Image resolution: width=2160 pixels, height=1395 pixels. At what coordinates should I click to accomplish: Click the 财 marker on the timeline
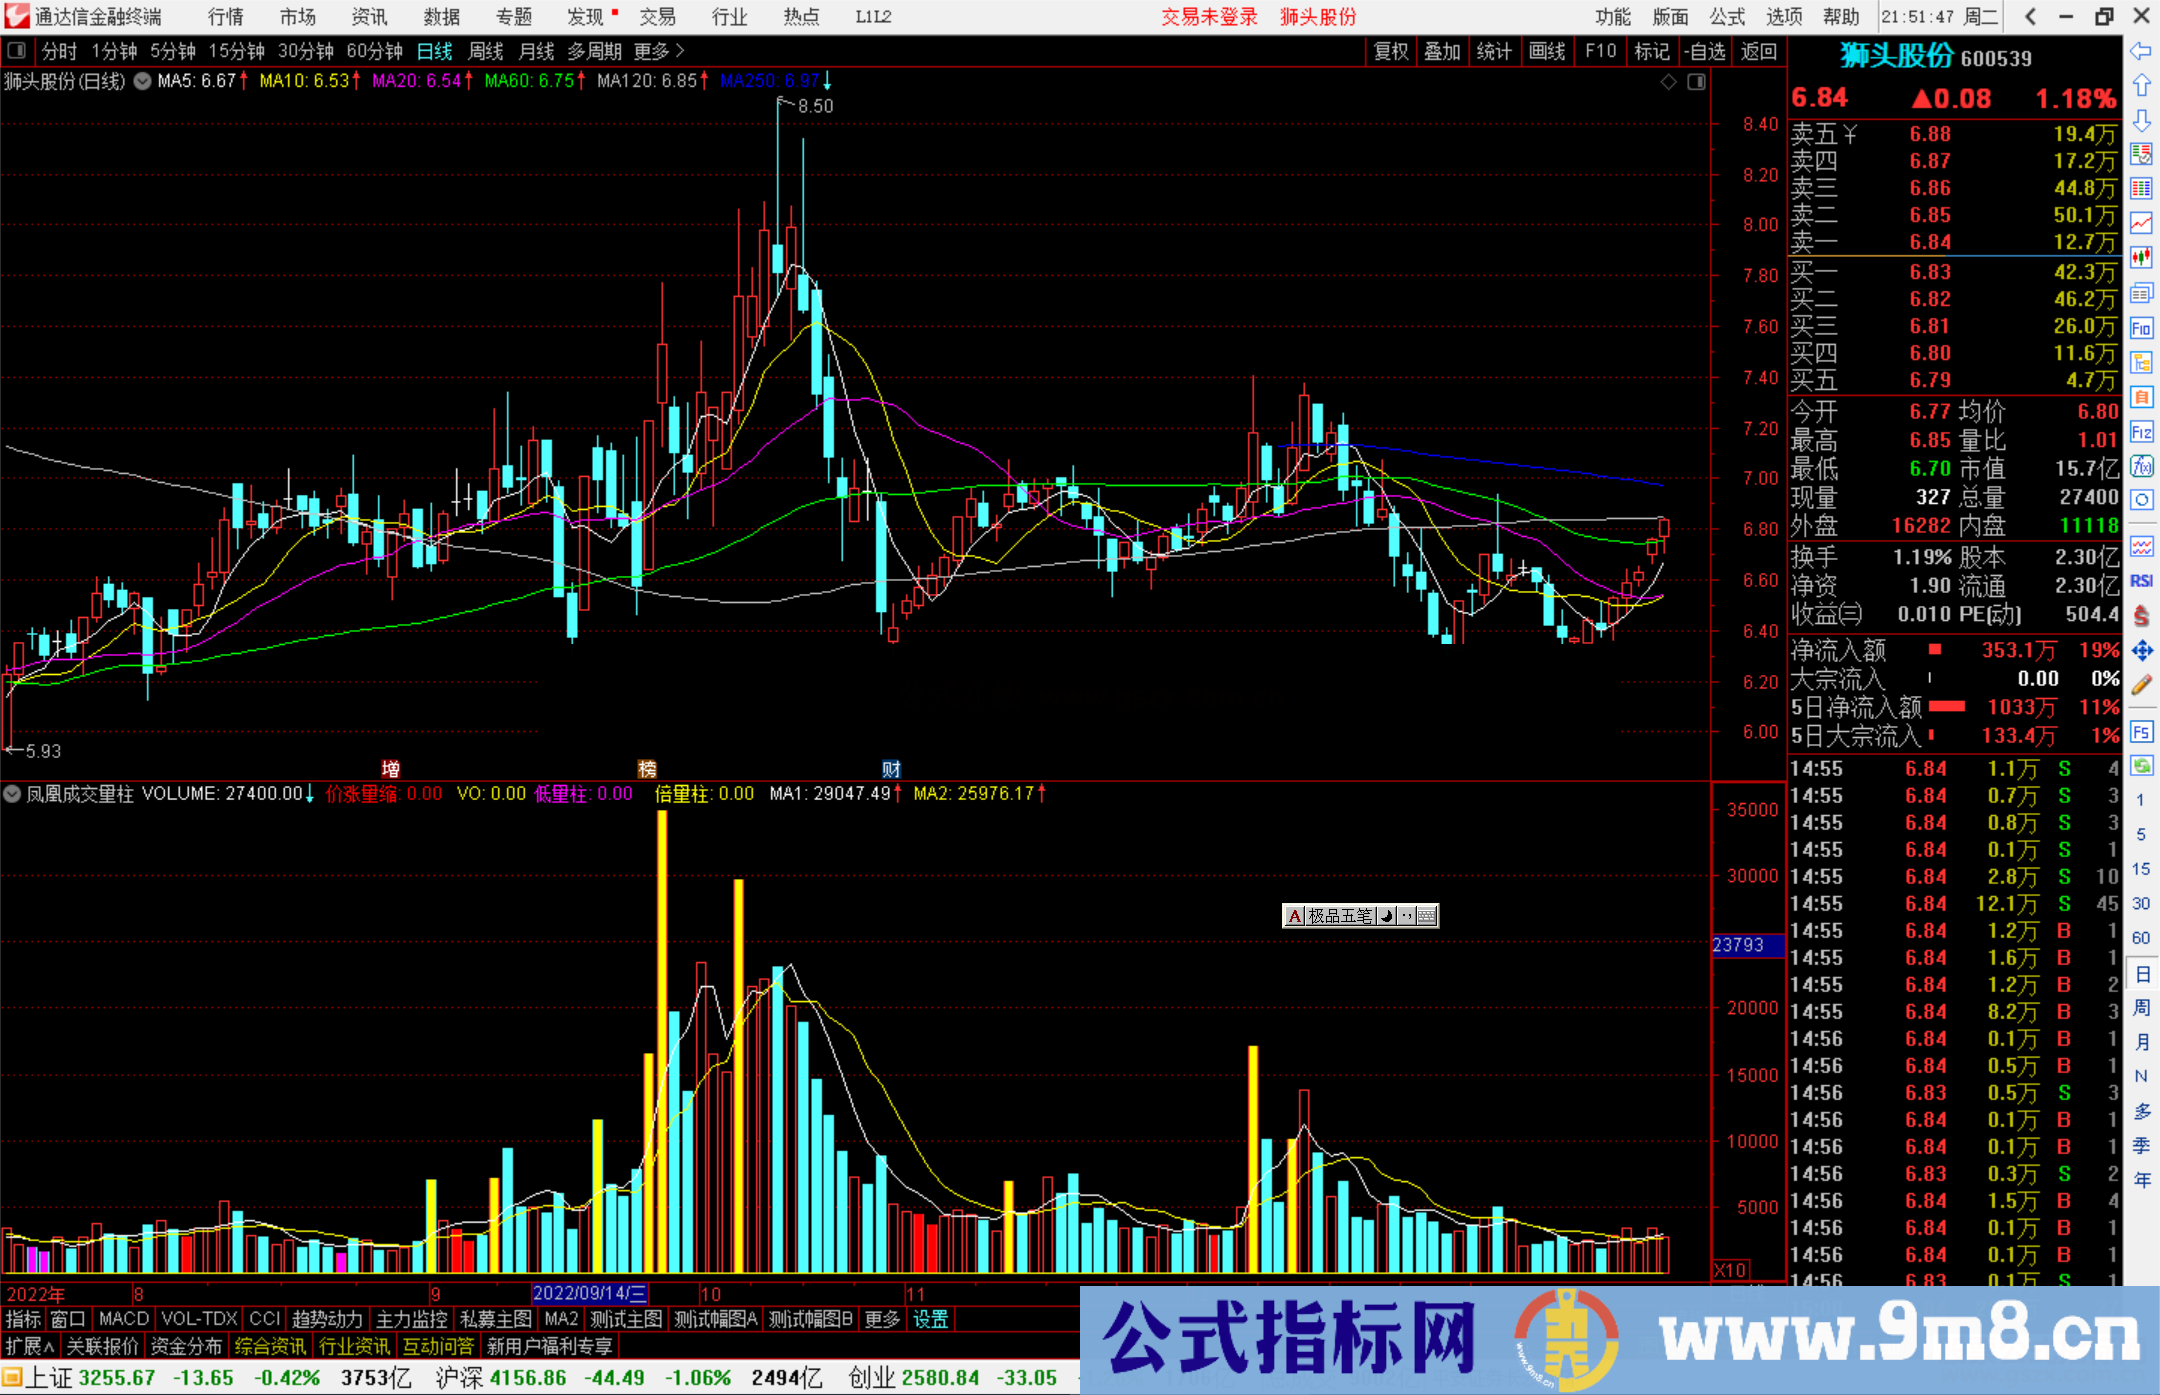[891, 769]
